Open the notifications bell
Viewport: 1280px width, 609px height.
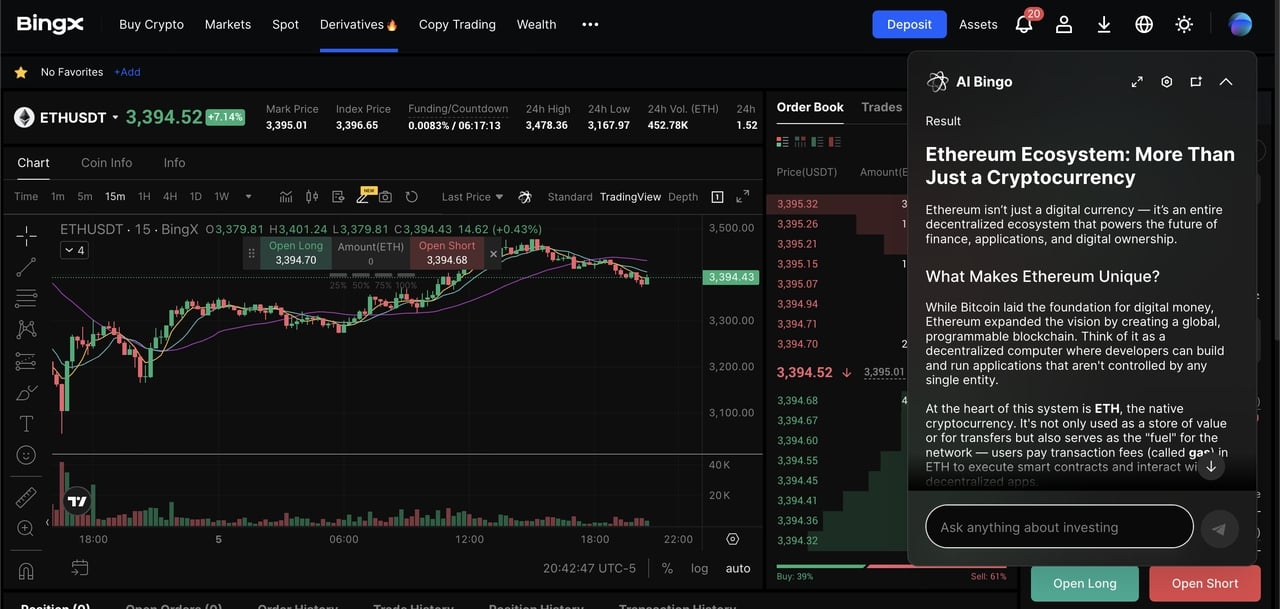pyautogui.click(x=1024, y=25)
